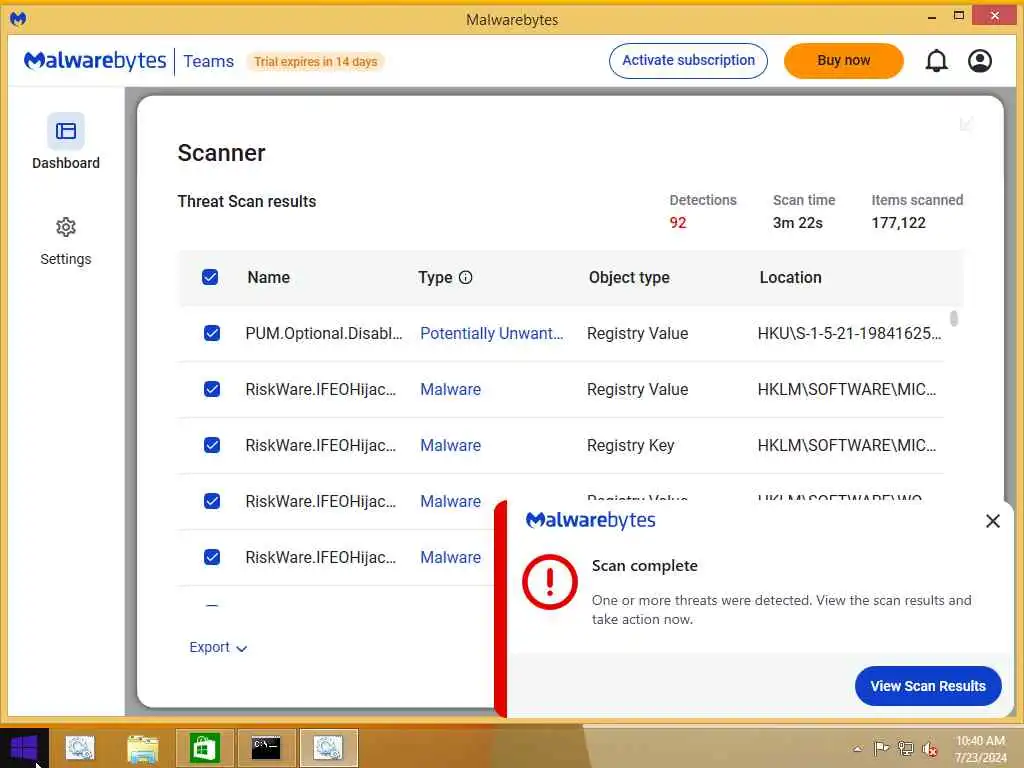Click the scan time value 3m 22s

(x=797, y=223)
